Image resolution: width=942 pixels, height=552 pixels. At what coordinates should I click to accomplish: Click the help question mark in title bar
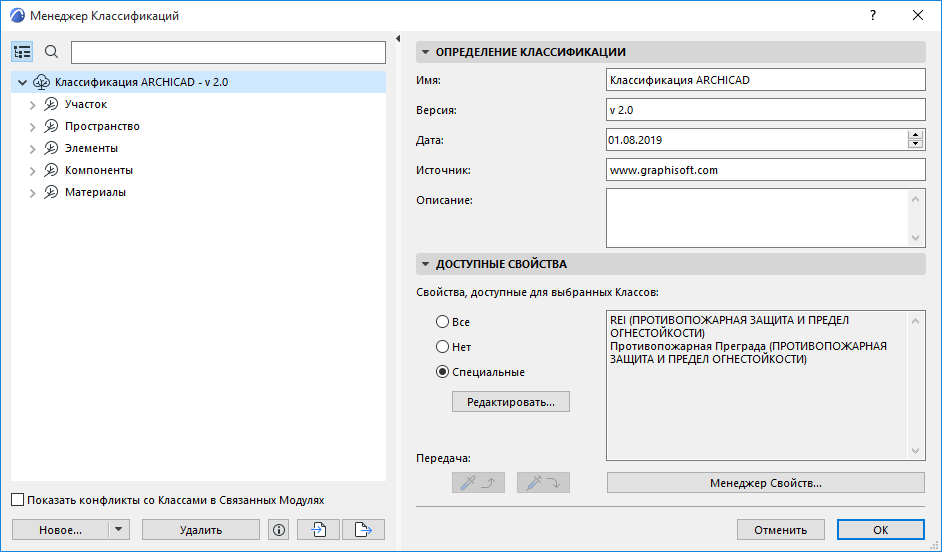pyautogui.click(x=873, y=16)
